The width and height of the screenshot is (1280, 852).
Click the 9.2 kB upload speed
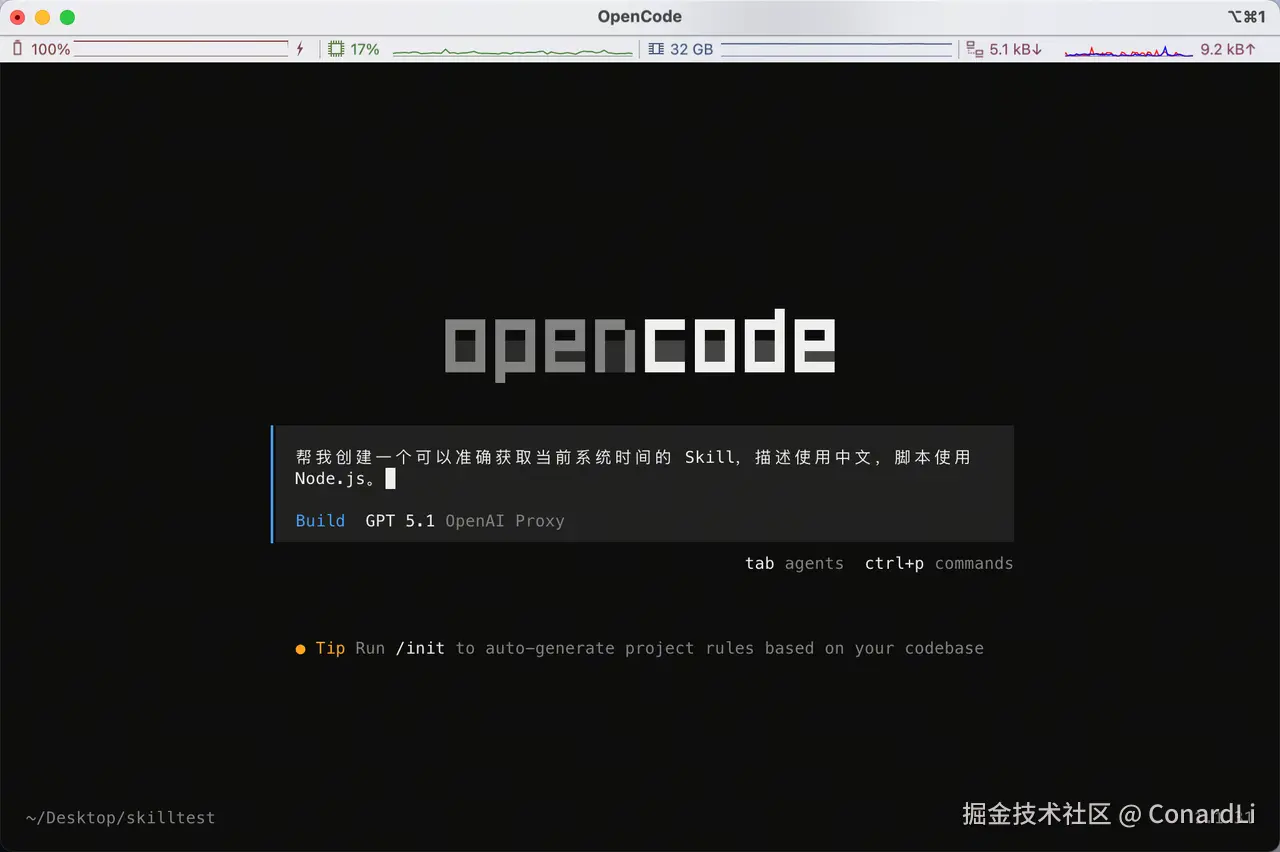tap(1228, 49)
